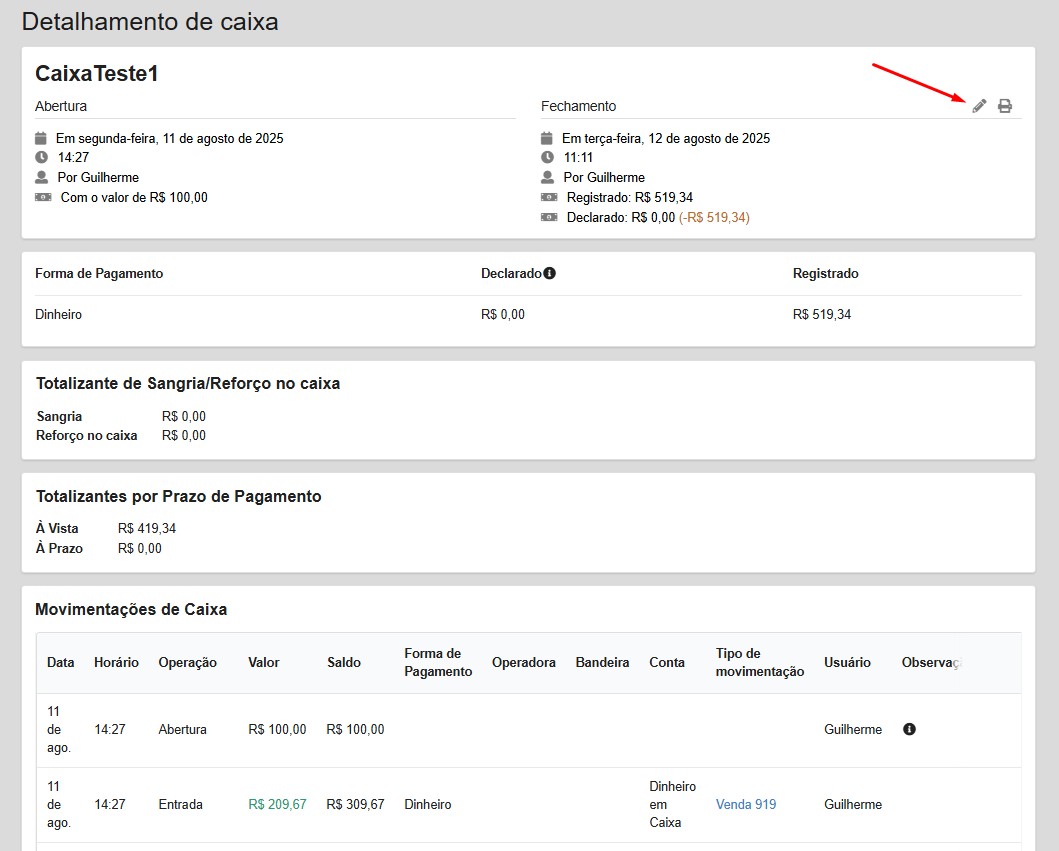Open the observation info icon in Abertura row
Screen dimensions: 1059x851
(909, 729)
